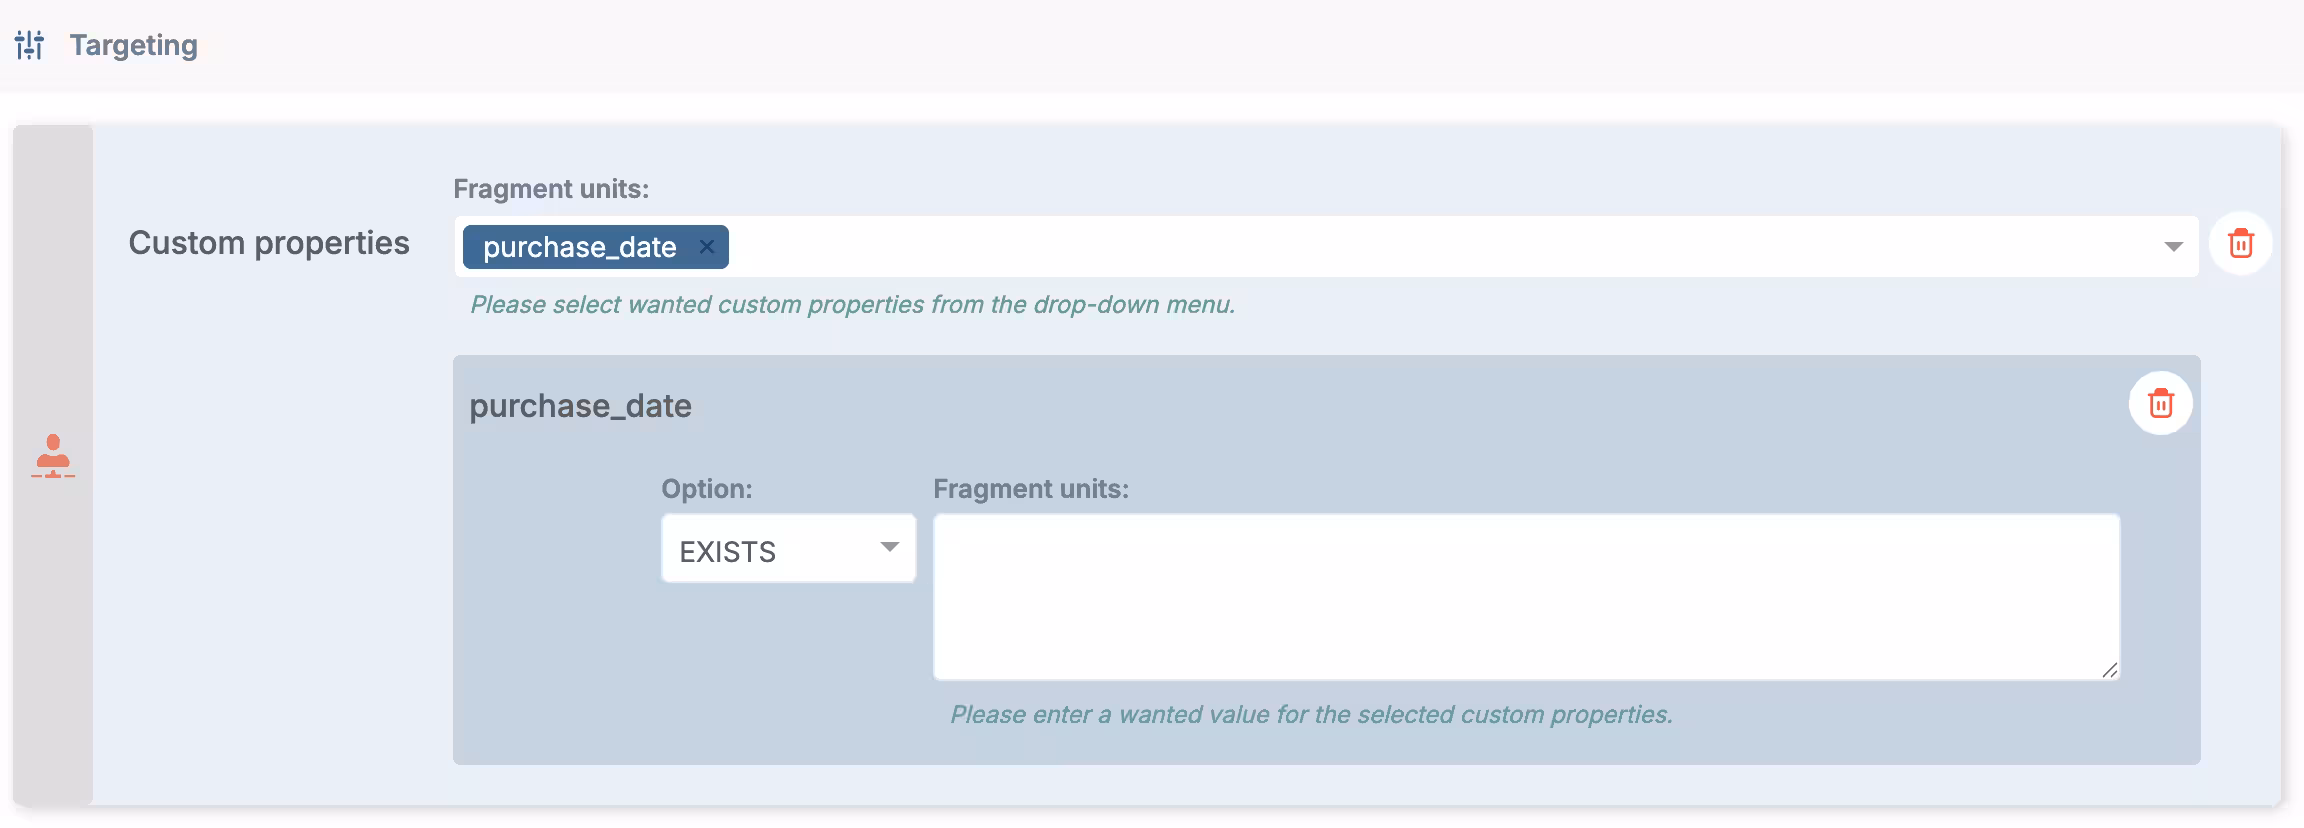Remove the purchase_date tag using its x icon
The height and width of the screenshot is (828, 2304).
707,246
